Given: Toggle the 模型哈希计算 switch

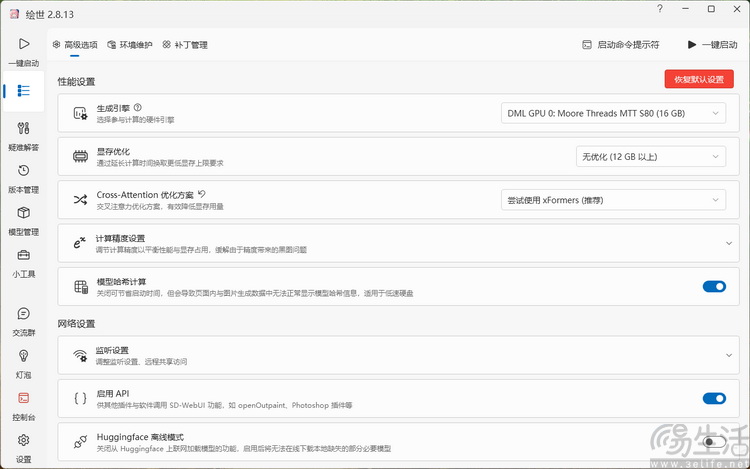Looking at the screenshot, I should pyautogui.click(x=714, y=286).
